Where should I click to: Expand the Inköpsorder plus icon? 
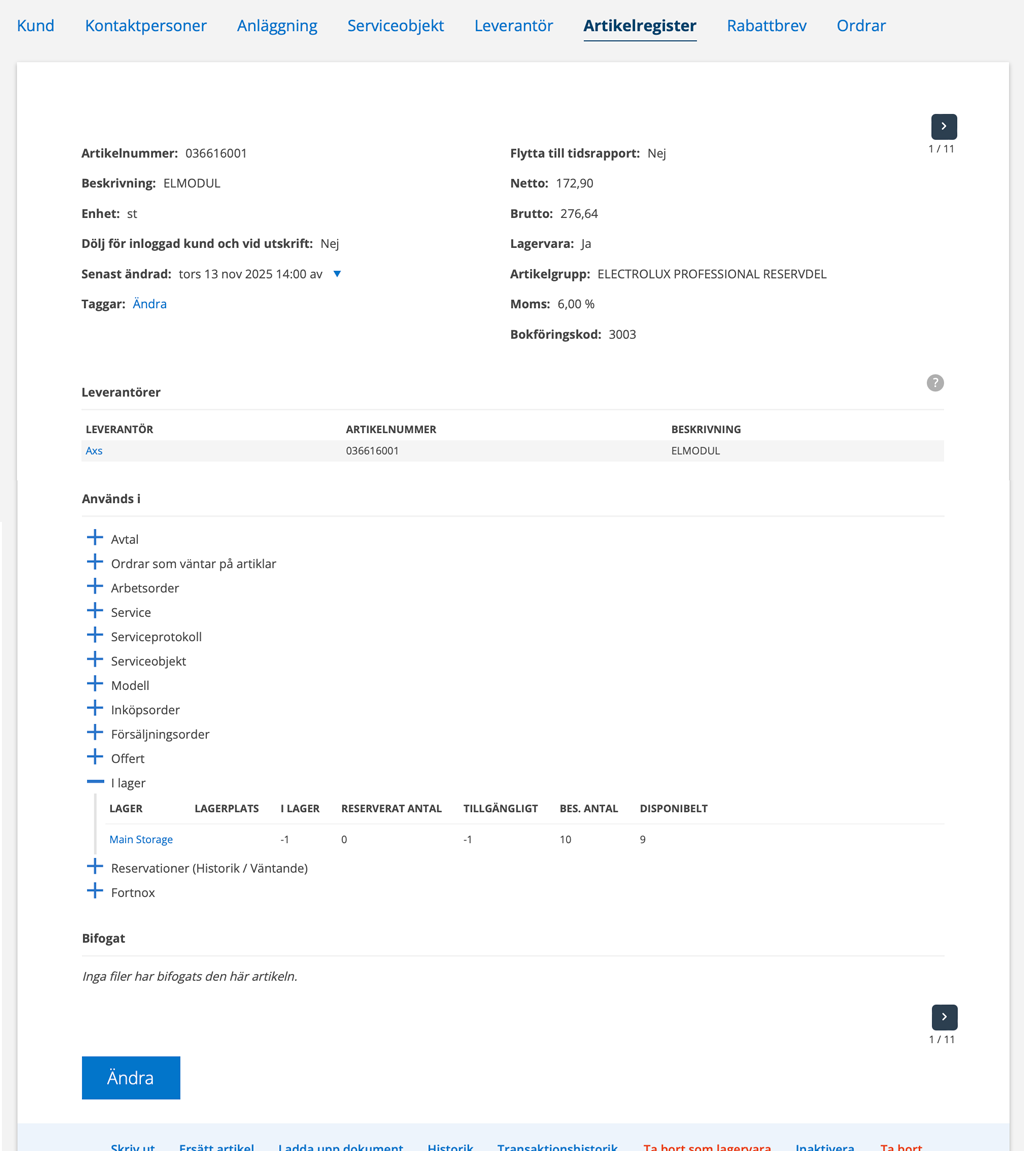pos(95,709)
